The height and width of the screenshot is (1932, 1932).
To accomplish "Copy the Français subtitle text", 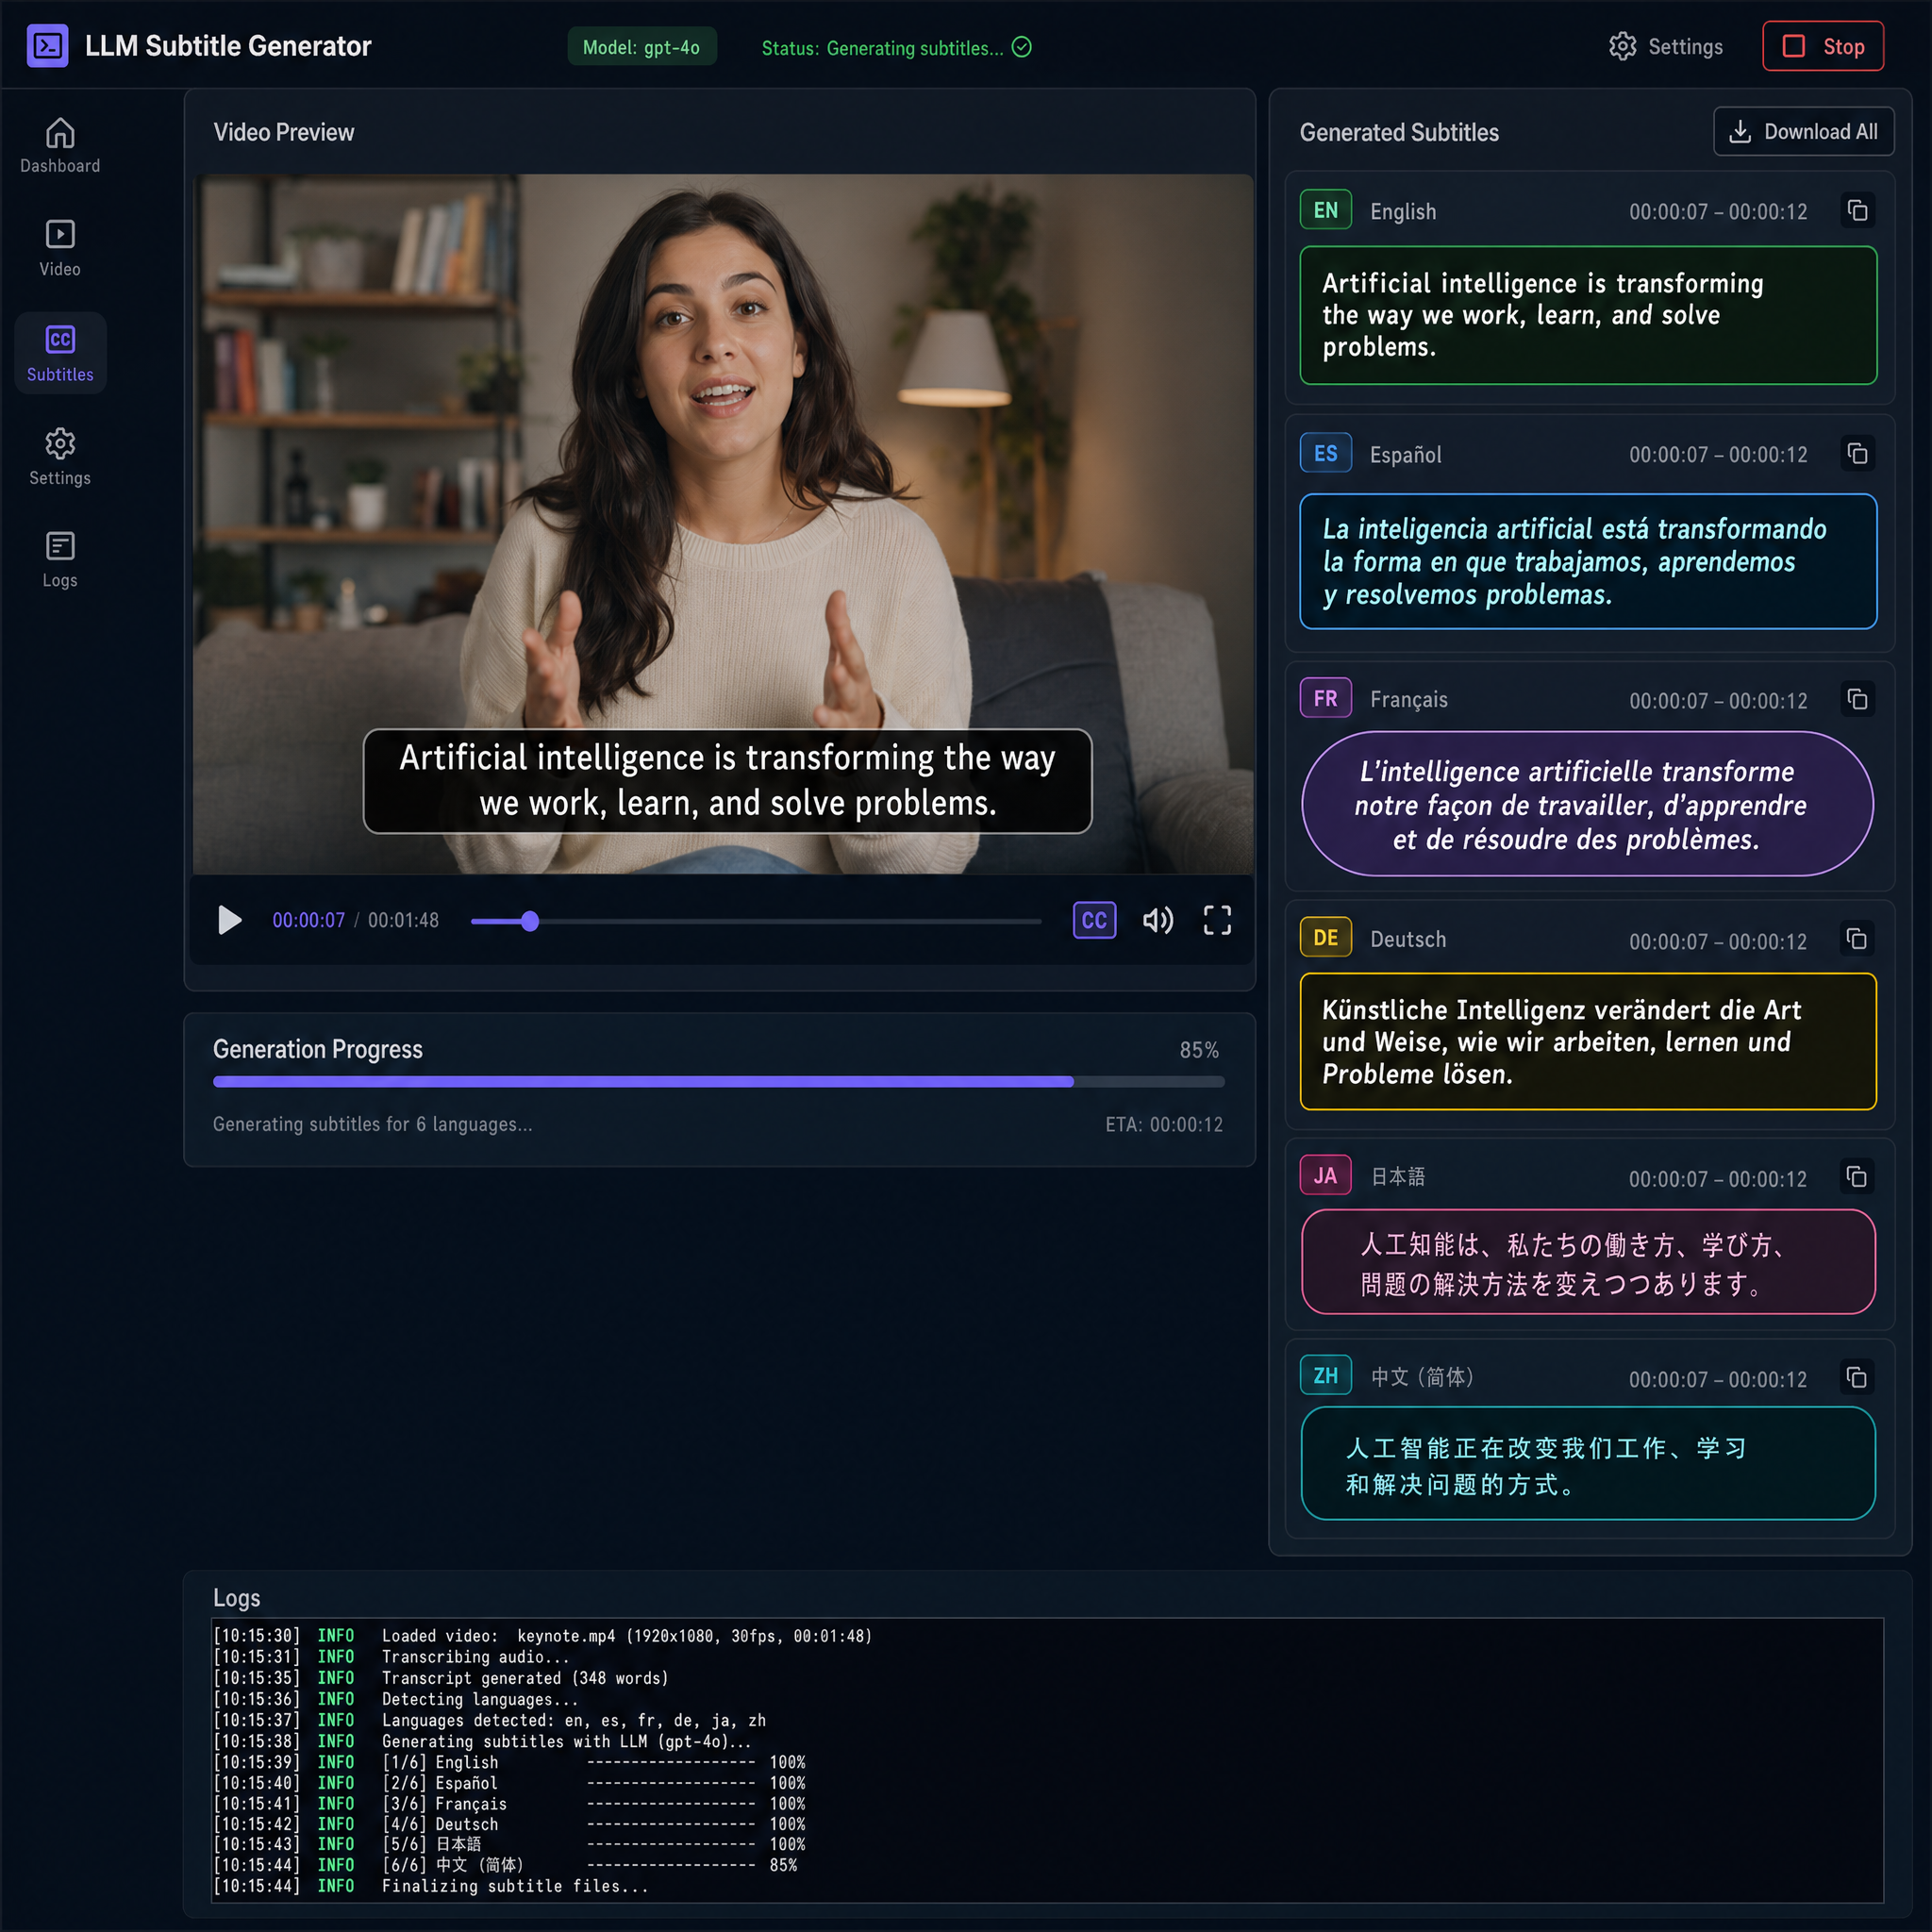I will click(x=1857, y=699).
